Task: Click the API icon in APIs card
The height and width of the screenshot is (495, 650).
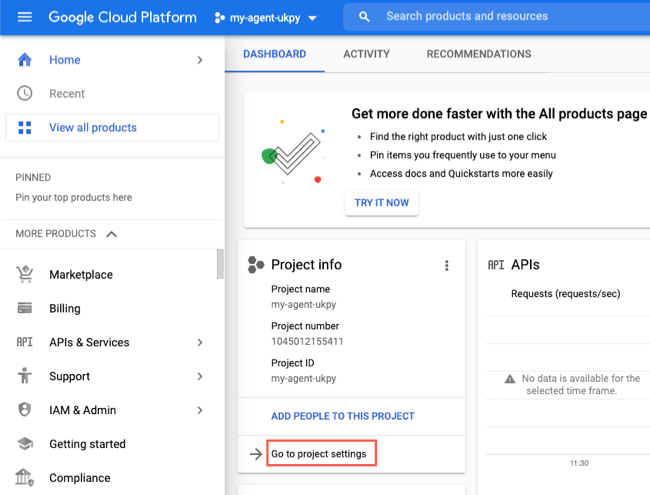Action: tap(496, 265)
